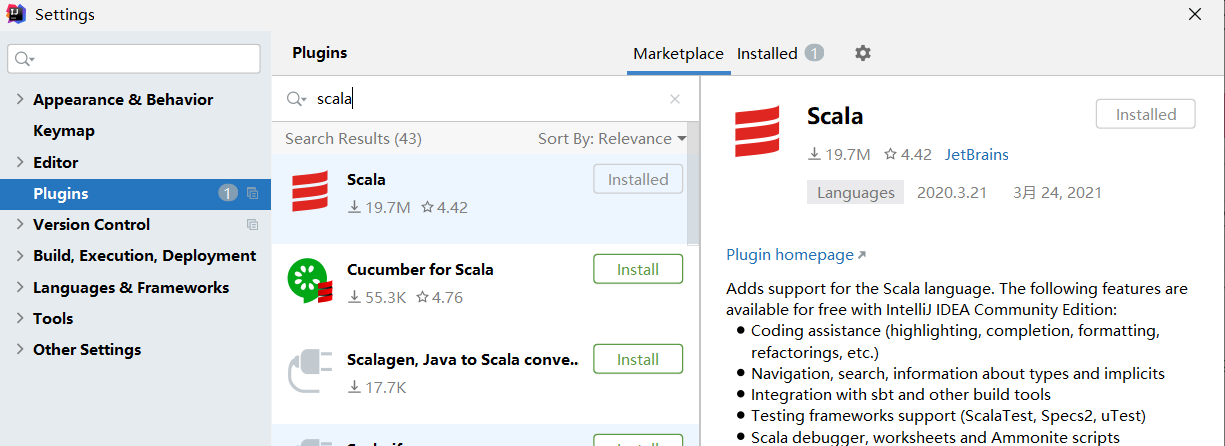Viewport: 1225px width, 446px height.
Task: Click the gear icon beside Installed tab
Action: coord(863,53)
